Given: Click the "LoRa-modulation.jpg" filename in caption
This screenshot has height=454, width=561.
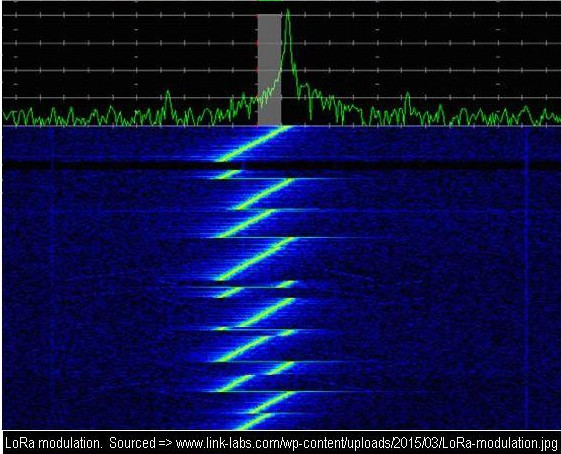Looking at the screenshot, I should 499,443.
